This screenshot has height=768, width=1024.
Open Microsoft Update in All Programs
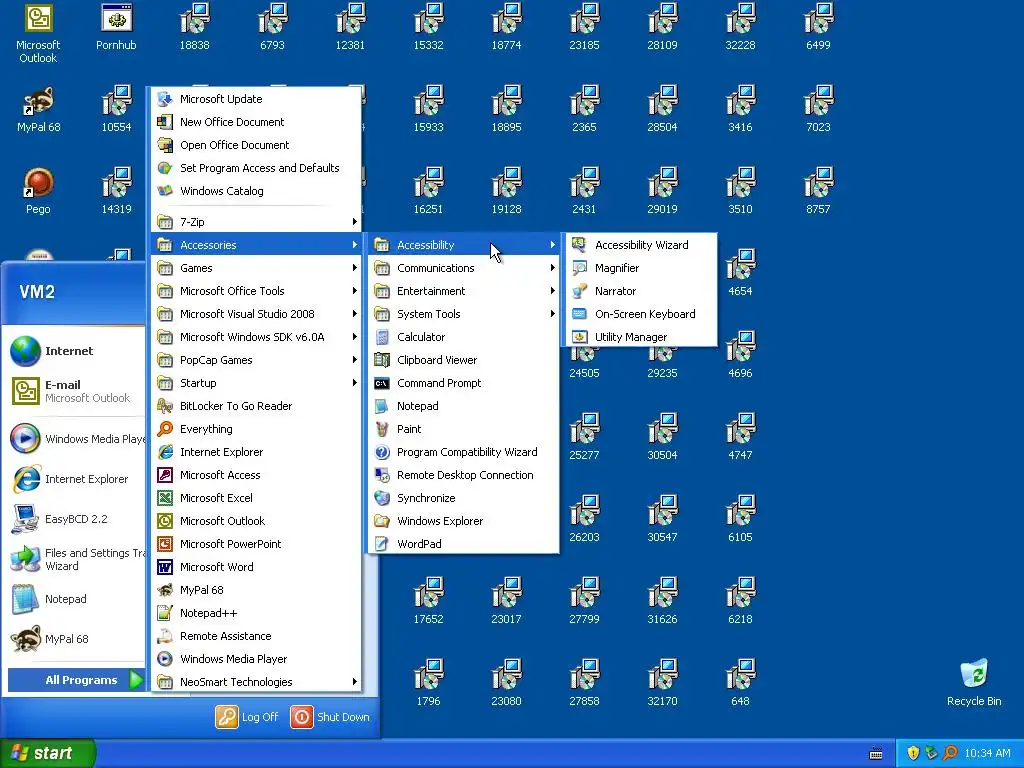pos(256,99)
